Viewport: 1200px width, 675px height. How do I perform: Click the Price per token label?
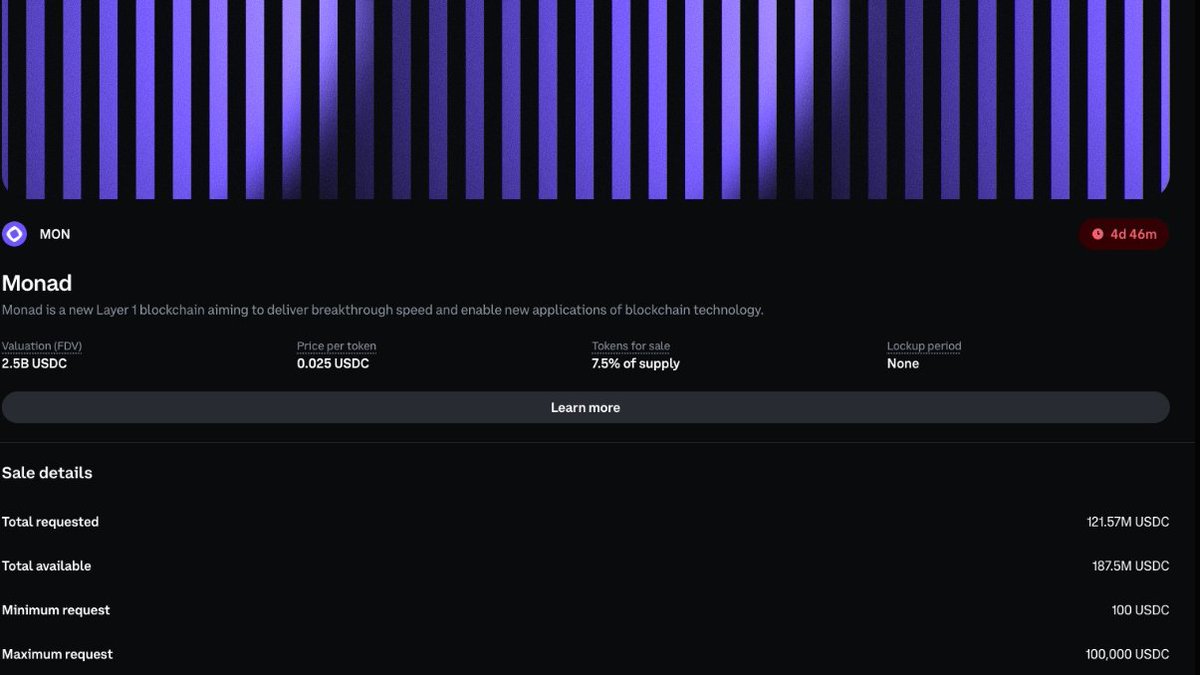pyautogui.click(x=336, y=346)
